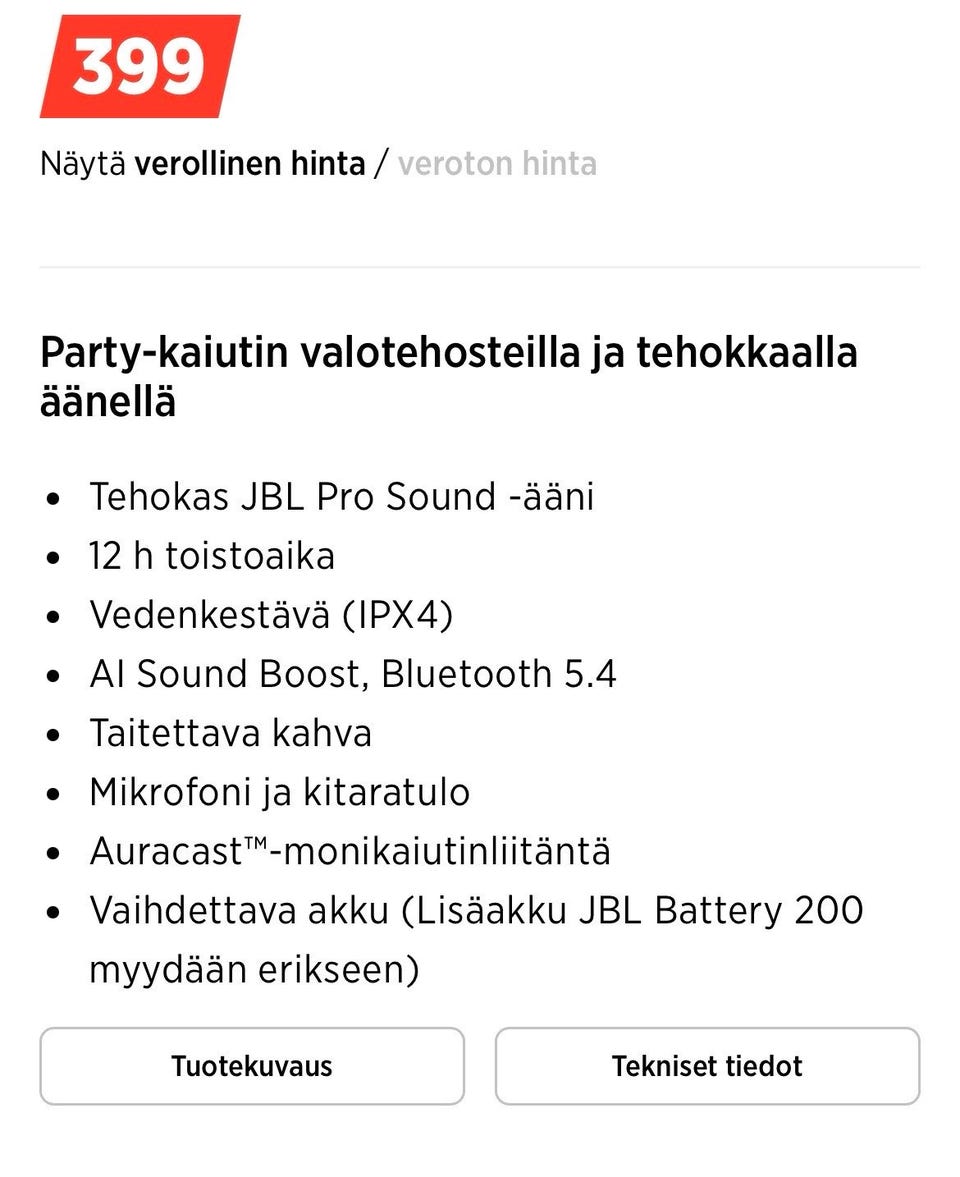Expand the Tekniset tiedot section
Viewport: 960px width, 1177px height.
point(706,1066)
